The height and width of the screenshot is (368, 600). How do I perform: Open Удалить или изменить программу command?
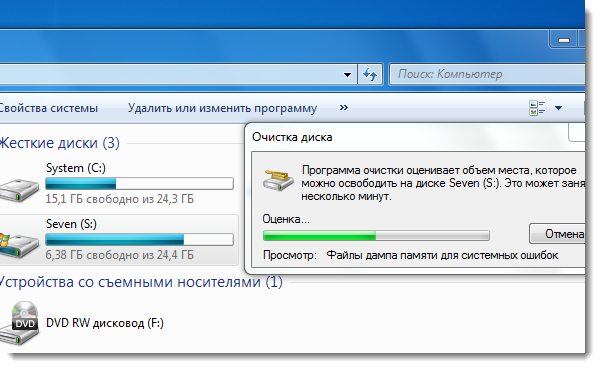tap(222, 108)
